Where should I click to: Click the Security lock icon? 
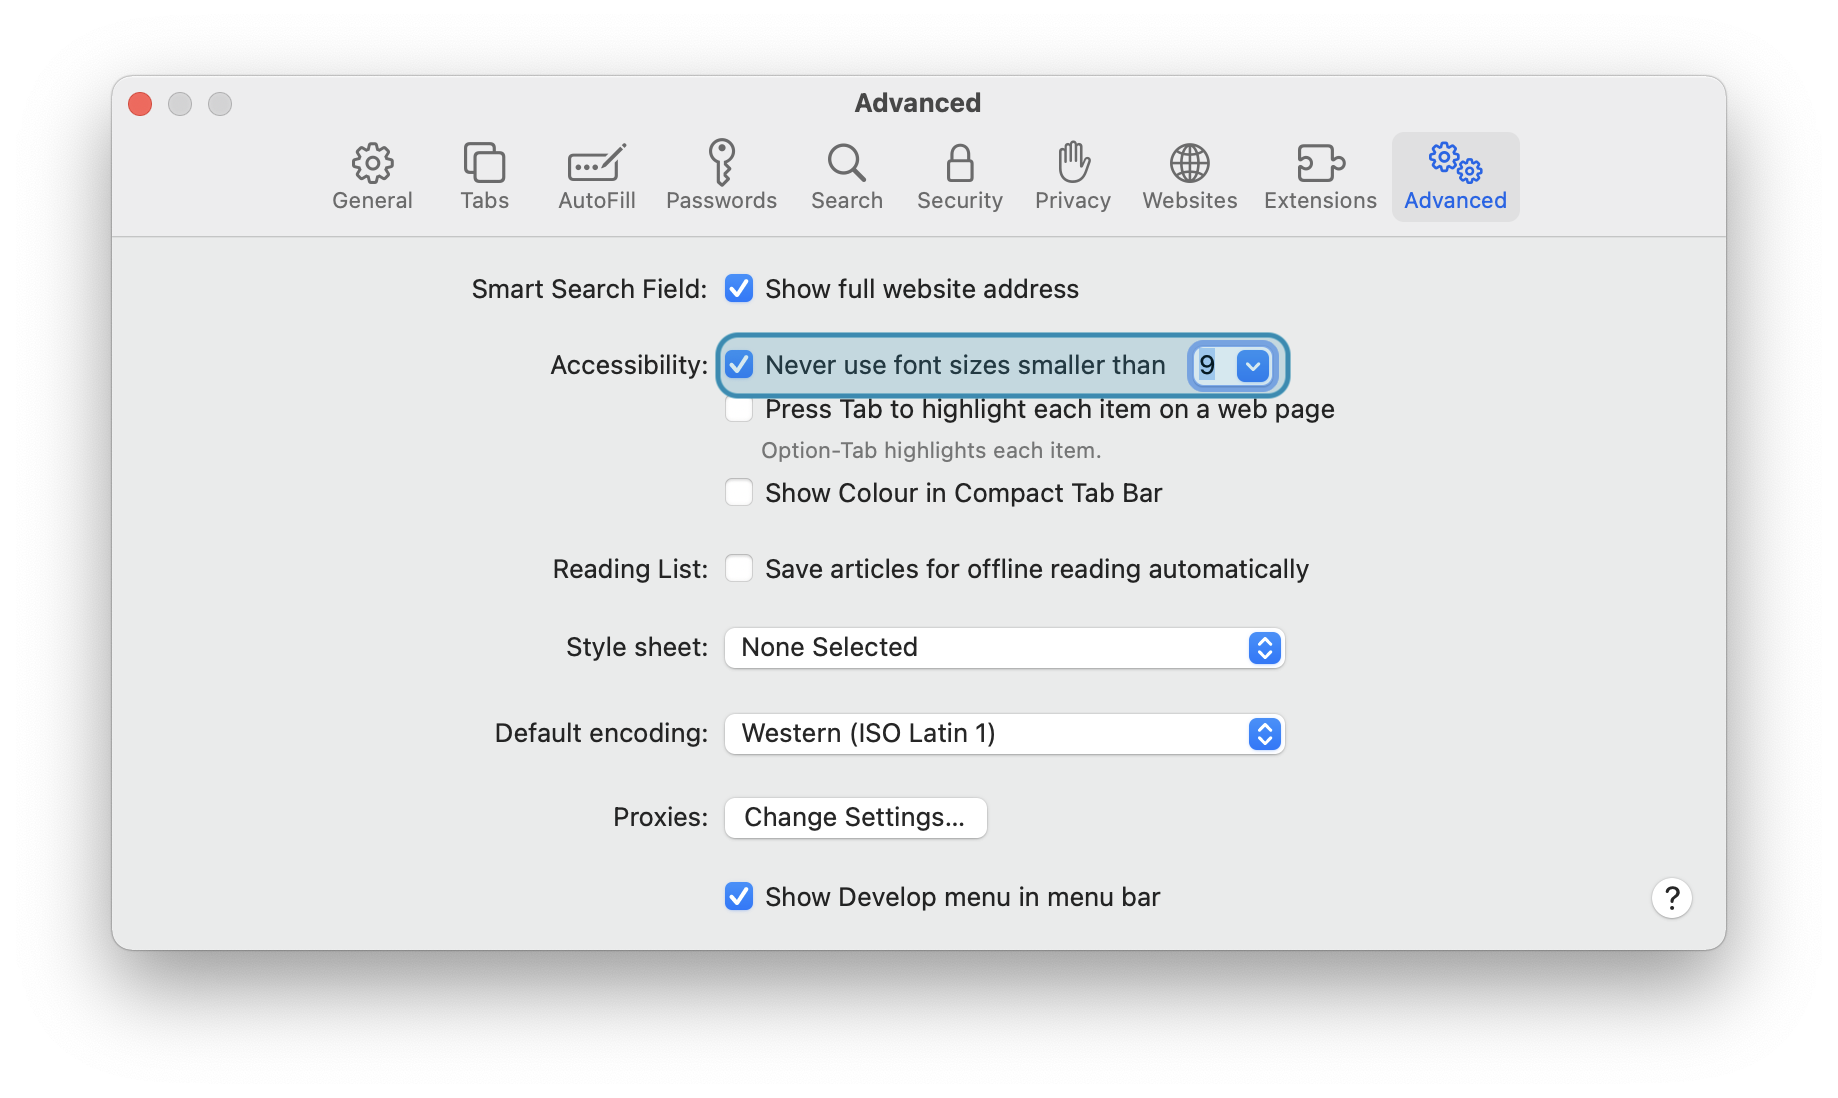click(959, 176)
